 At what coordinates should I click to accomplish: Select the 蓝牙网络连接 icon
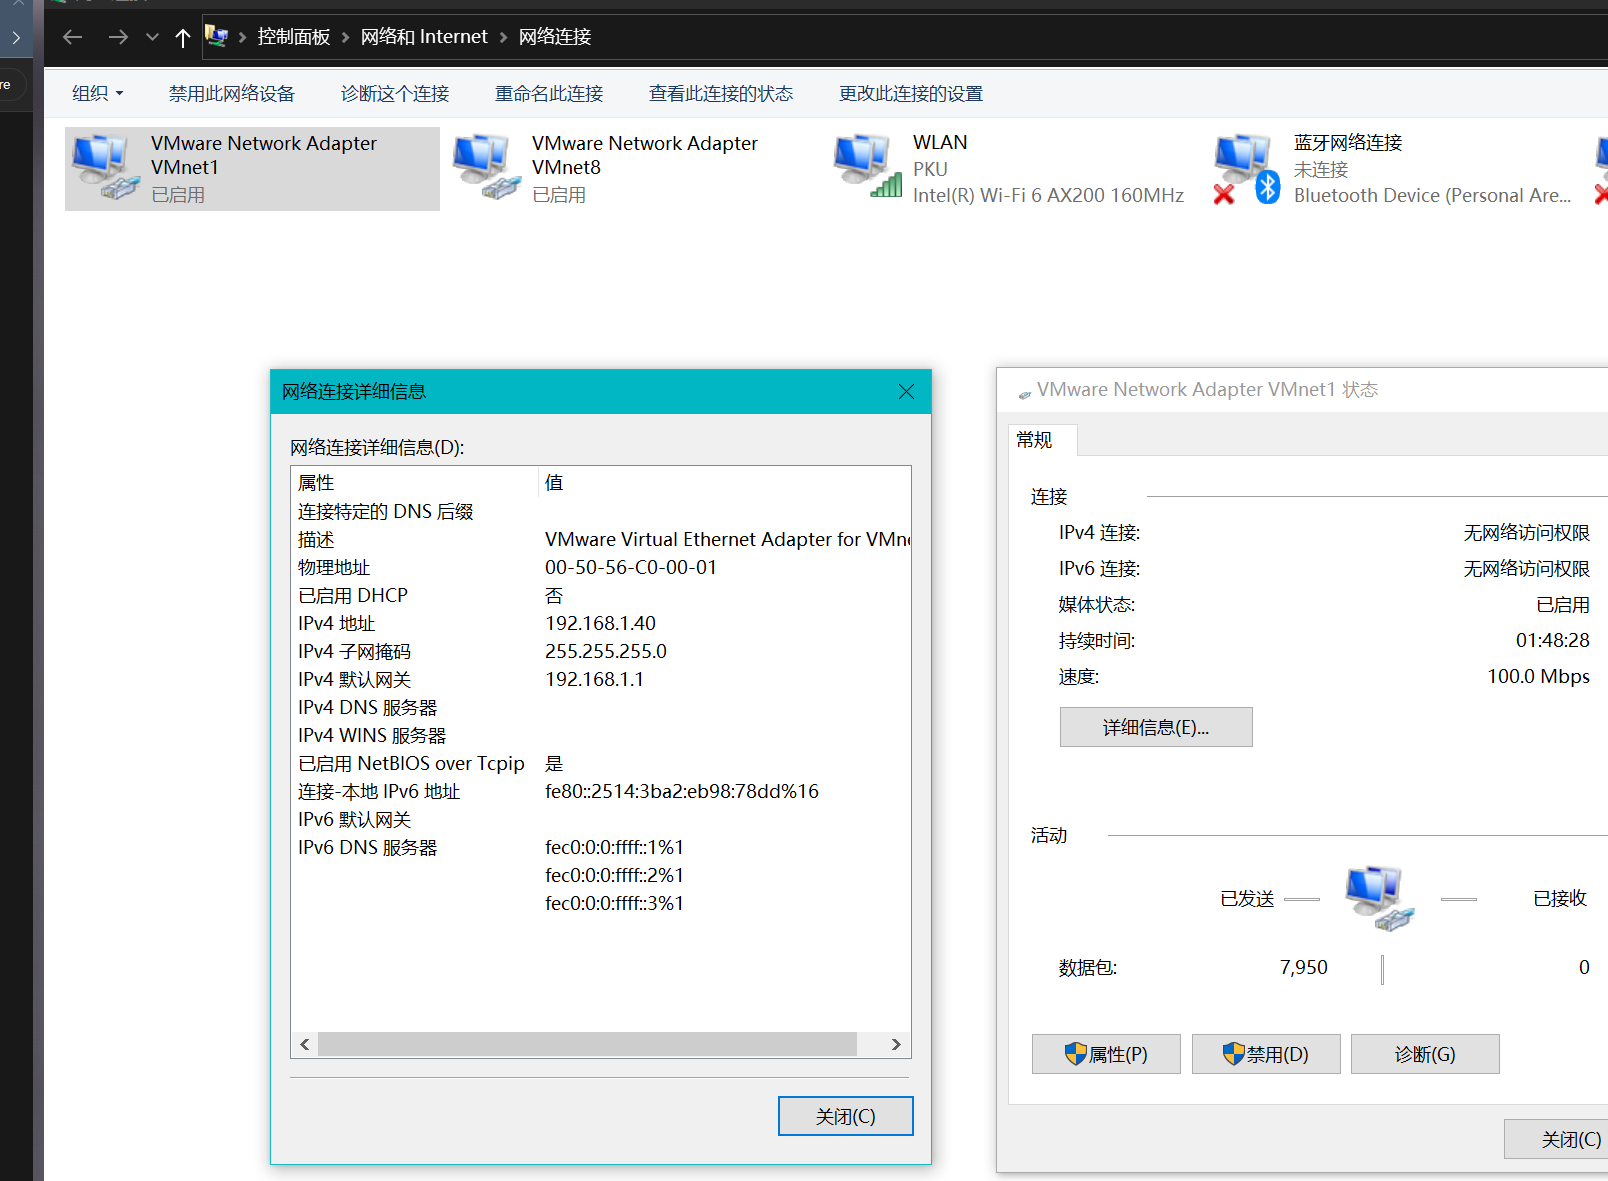(x=1247, y=167)
